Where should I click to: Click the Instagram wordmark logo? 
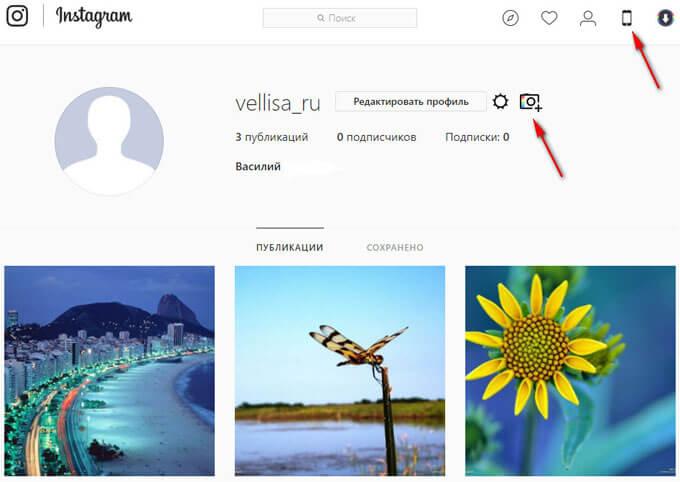click(94, 17)
